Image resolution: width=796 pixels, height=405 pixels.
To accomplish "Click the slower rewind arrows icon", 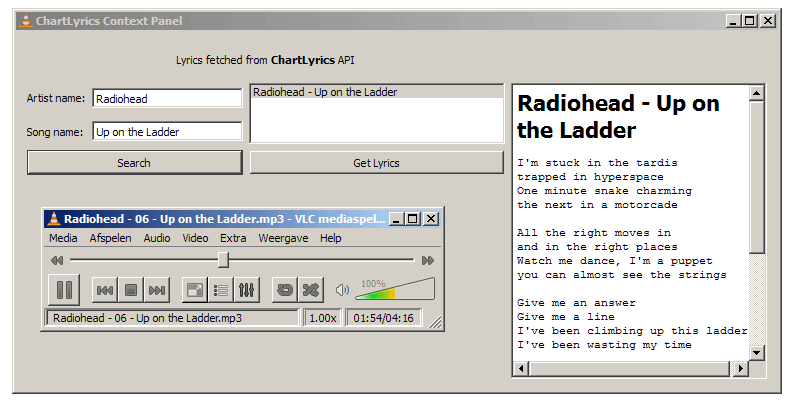I will coord(57,260).
